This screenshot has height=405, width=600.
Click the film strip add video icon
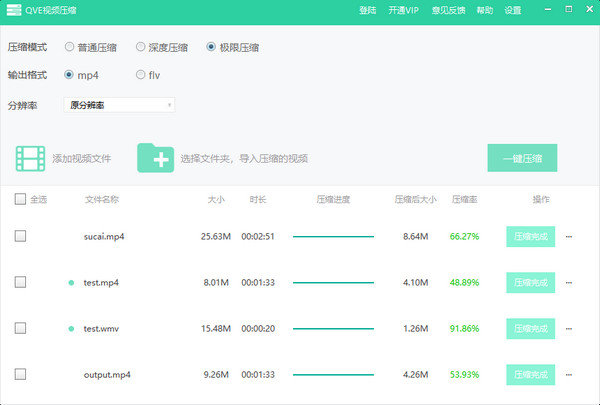point(31,158)
